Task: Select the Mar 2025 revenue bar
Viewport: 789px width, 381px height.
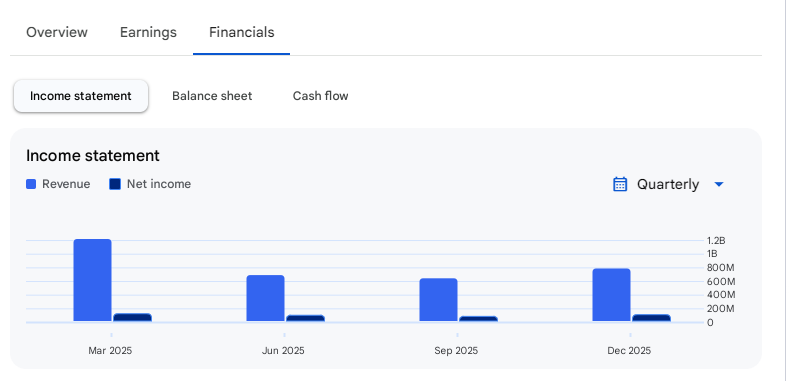Action: tap(93, 280)
